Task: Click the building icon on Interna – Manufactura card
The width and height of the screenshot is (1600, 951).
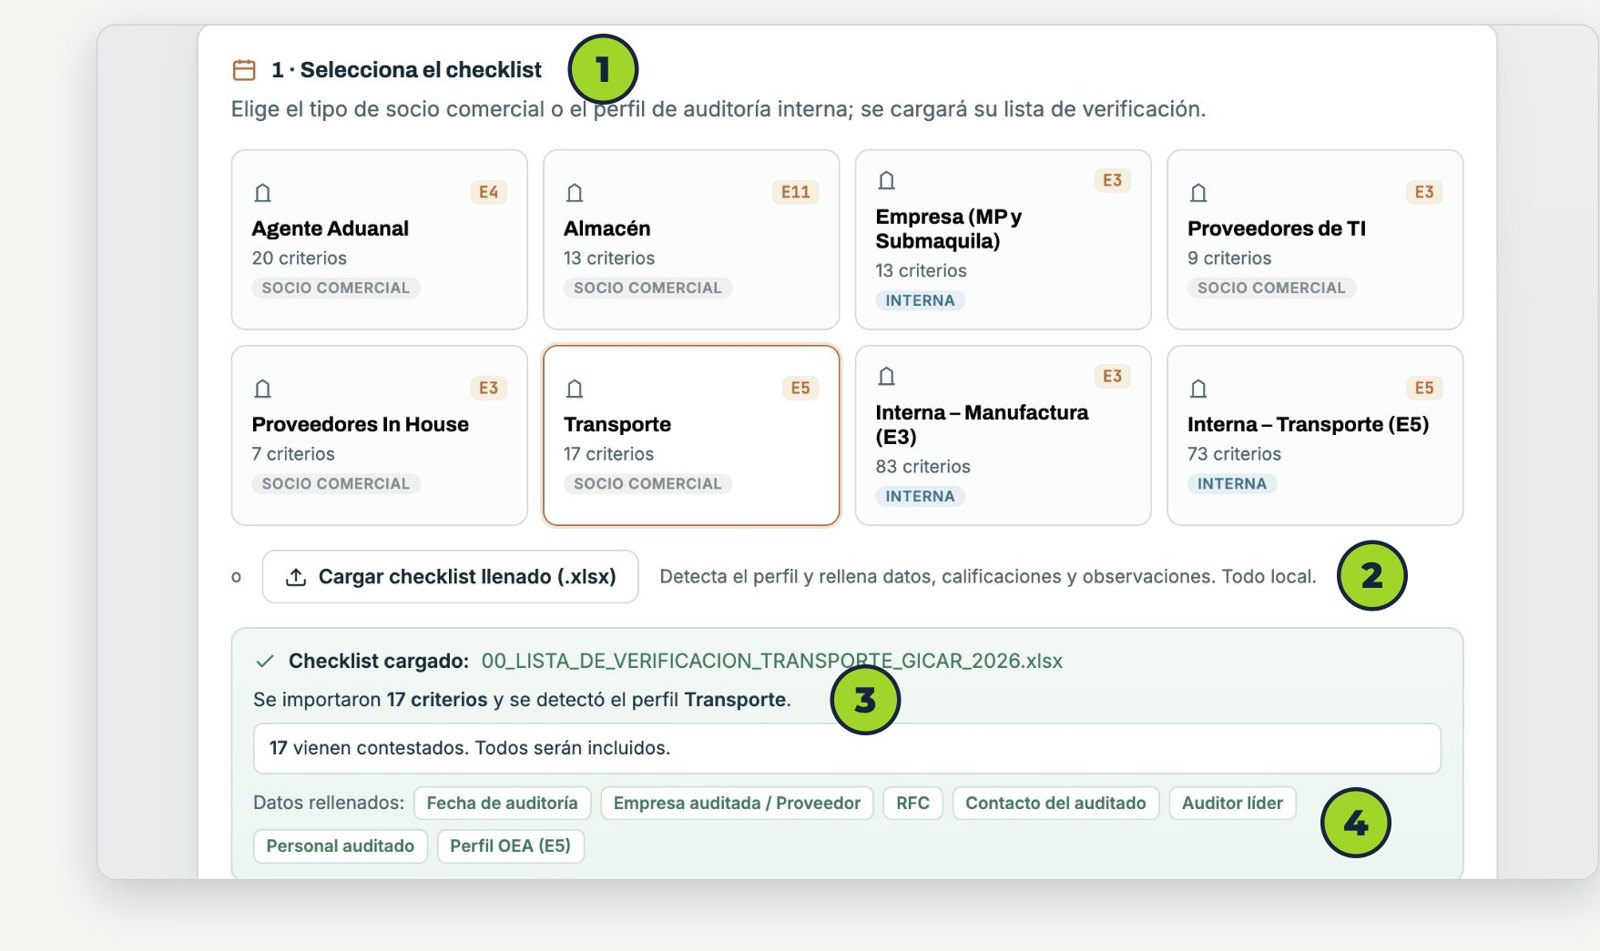Action: [x=887, y=377]
